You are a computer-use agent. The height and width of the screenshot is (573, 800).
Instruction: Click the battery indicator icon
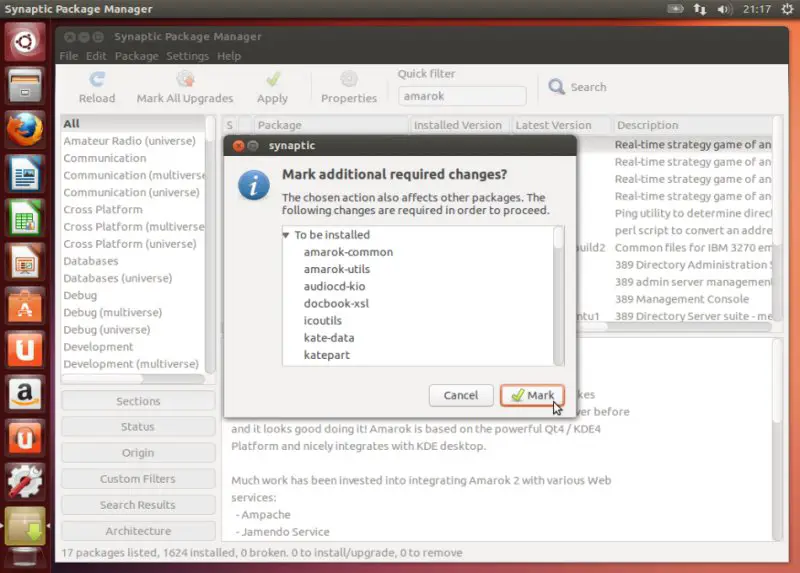pyautogui.click(x=675, y=9)
